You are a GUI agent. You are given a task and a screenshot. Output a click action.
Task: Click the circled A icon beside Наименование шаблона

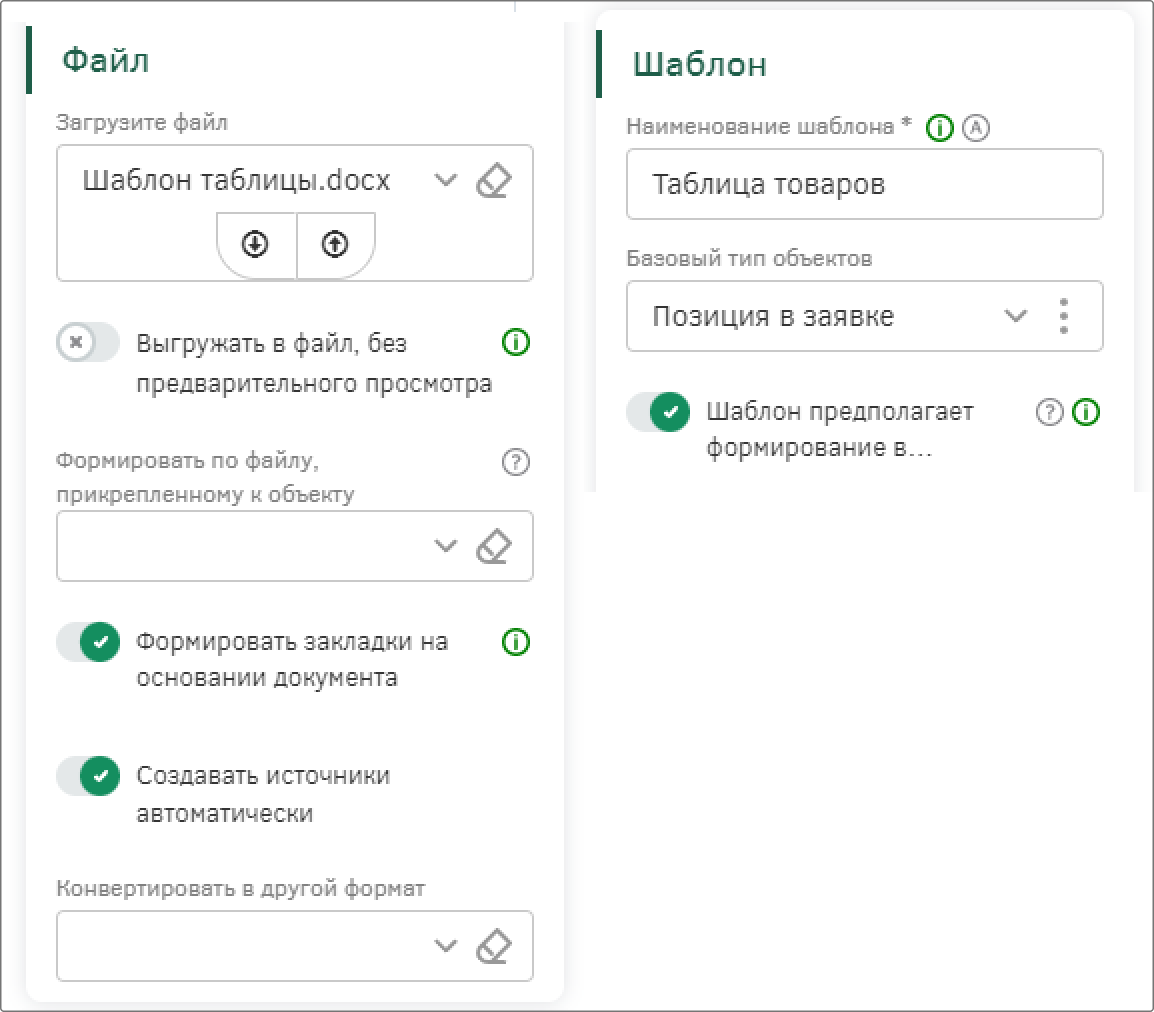tap(976, 128)
